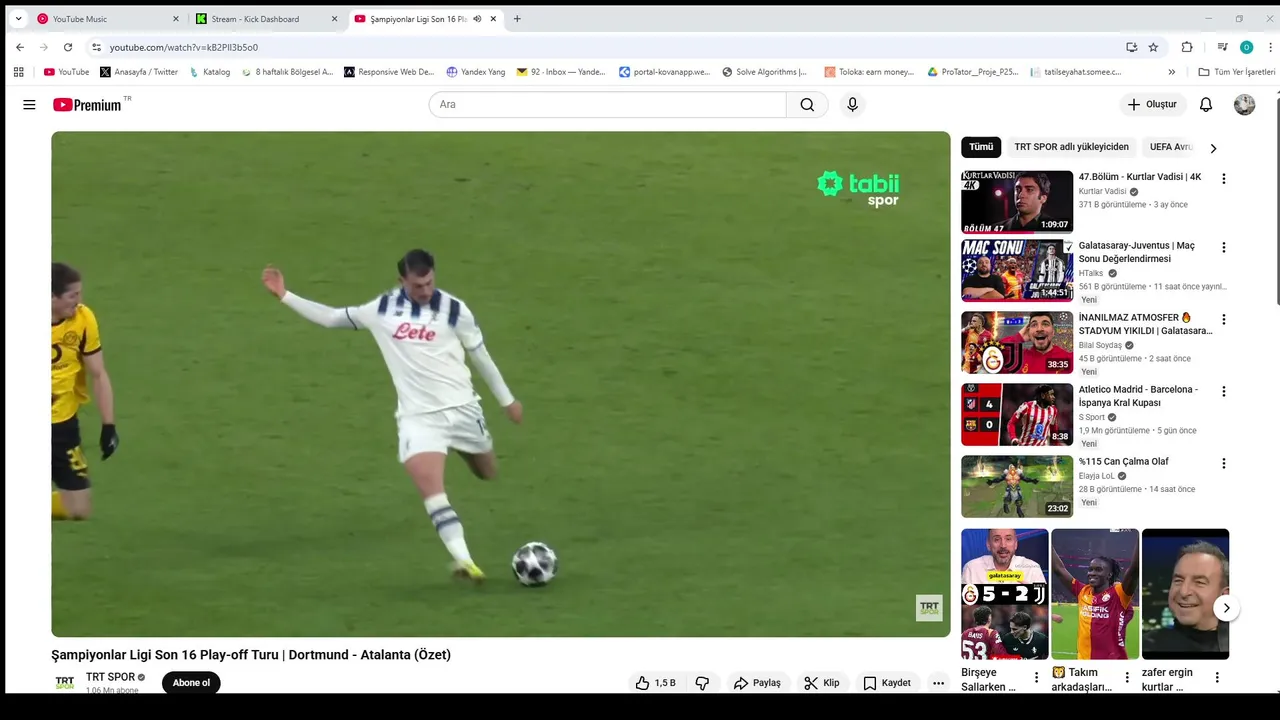Open options for Galatasaray-Juventus video
This screenshot has height=720, width=1280.
point(1223,247)
